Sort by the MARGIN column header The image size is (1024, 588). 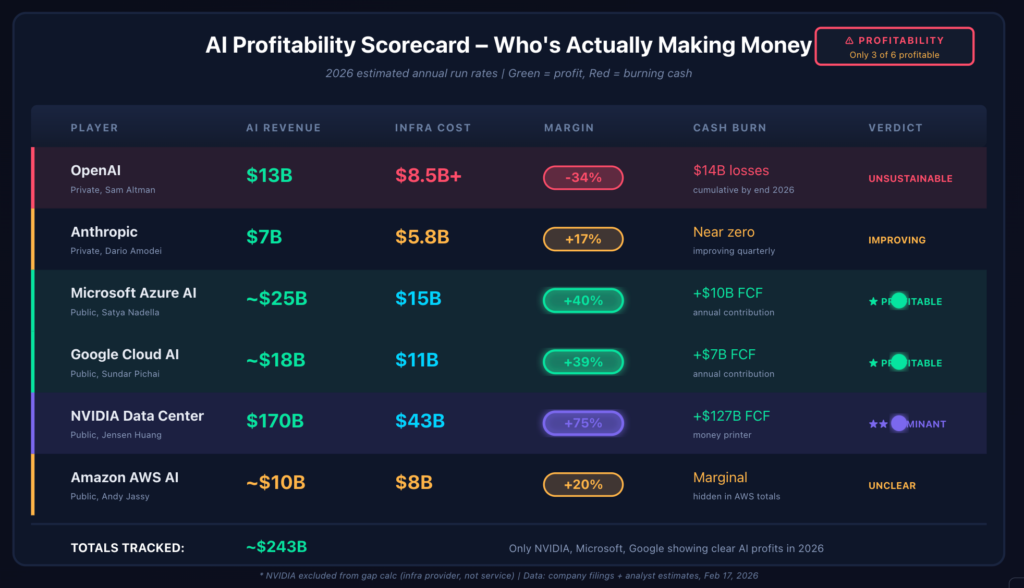coord(568,128)
